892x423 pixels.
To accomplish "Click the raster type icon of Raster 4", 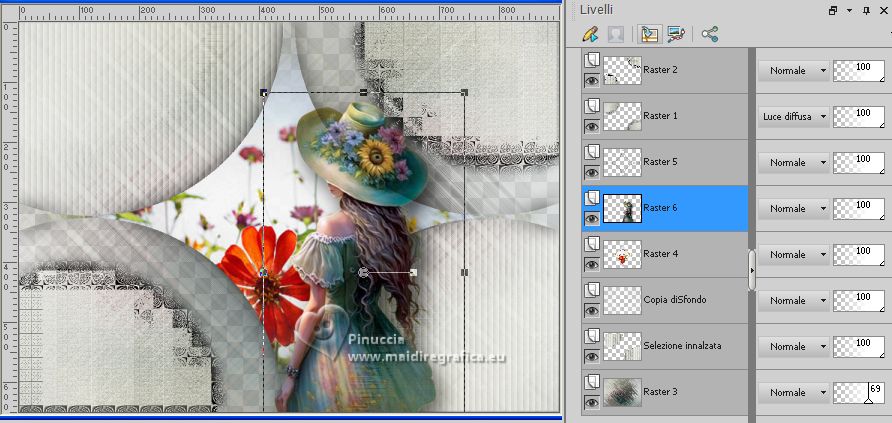I will tap(592, 244).
